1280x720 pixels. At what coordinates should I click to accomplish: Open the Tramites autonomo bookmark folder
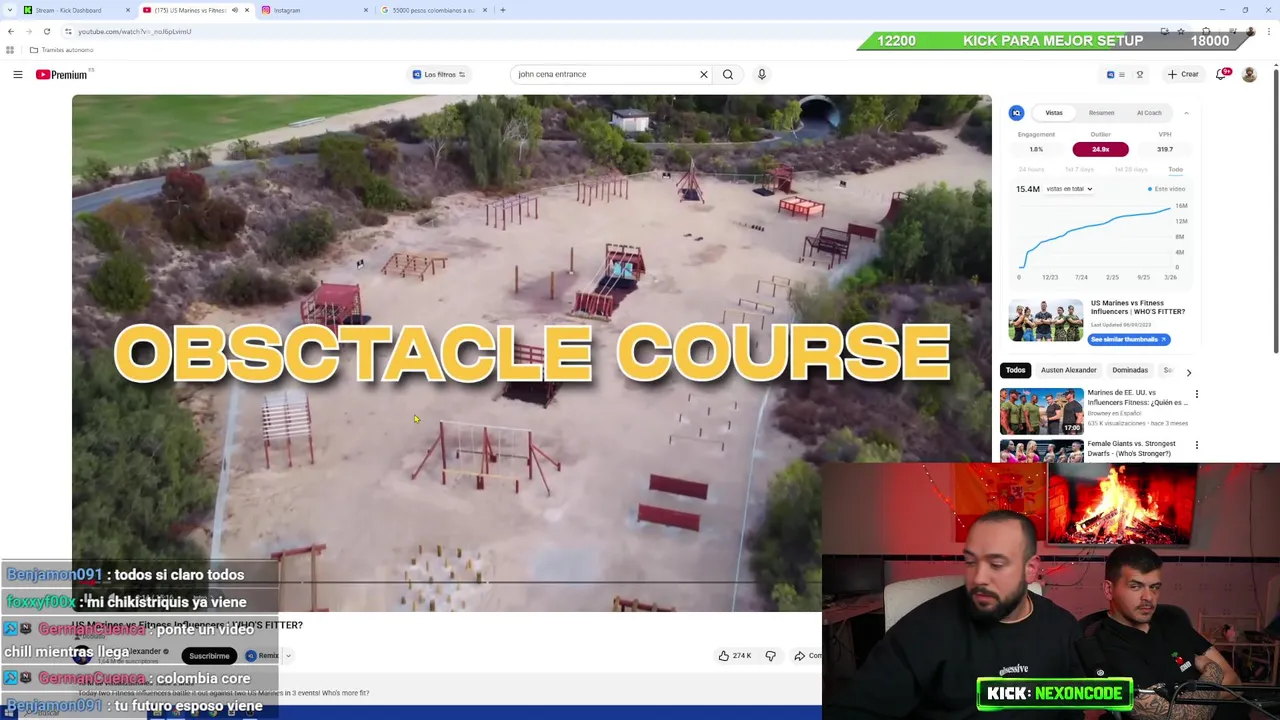coord(61,50)
